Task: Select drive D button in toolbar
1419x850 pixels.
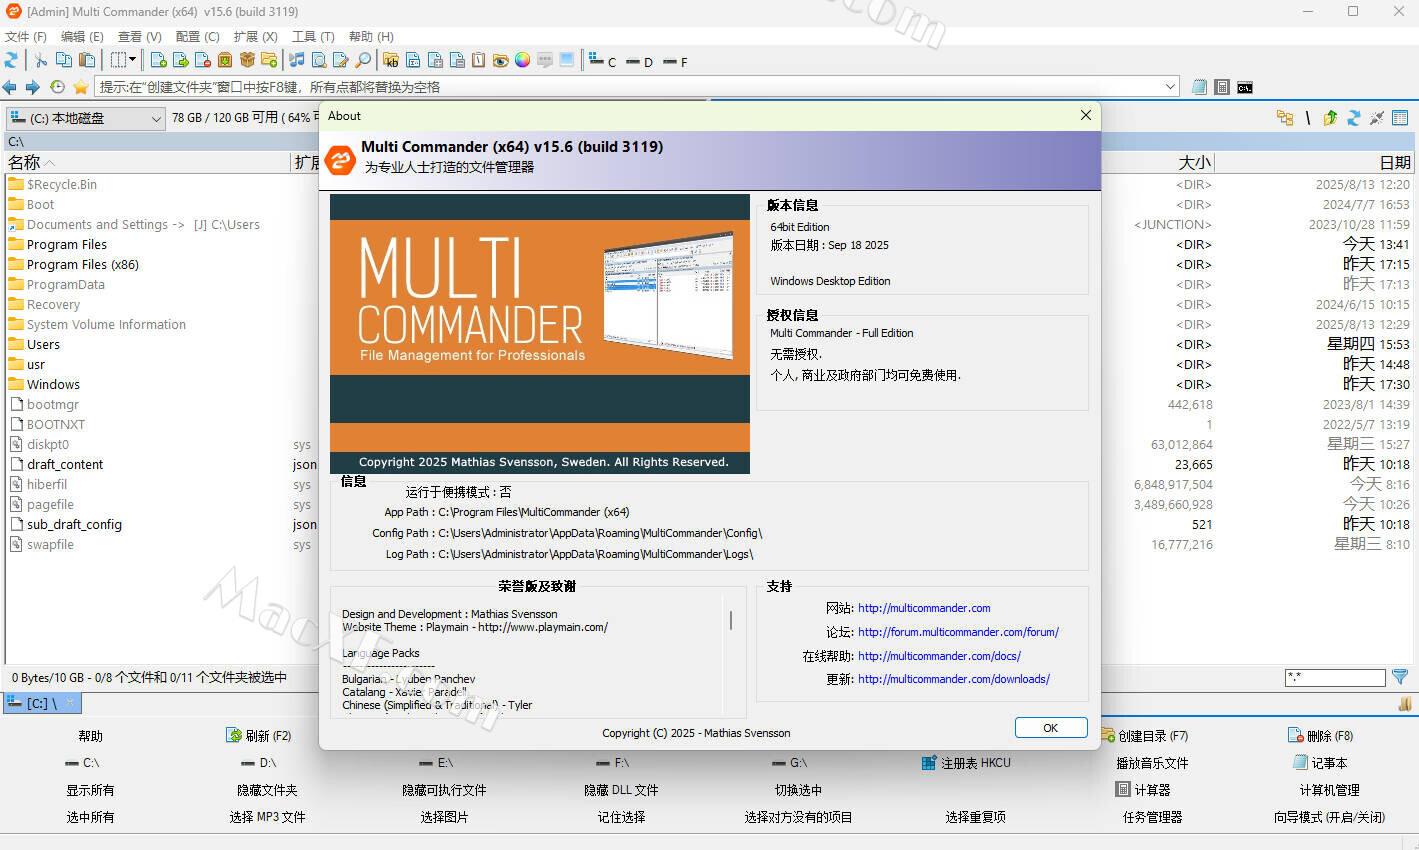Action: coord(639,61)
